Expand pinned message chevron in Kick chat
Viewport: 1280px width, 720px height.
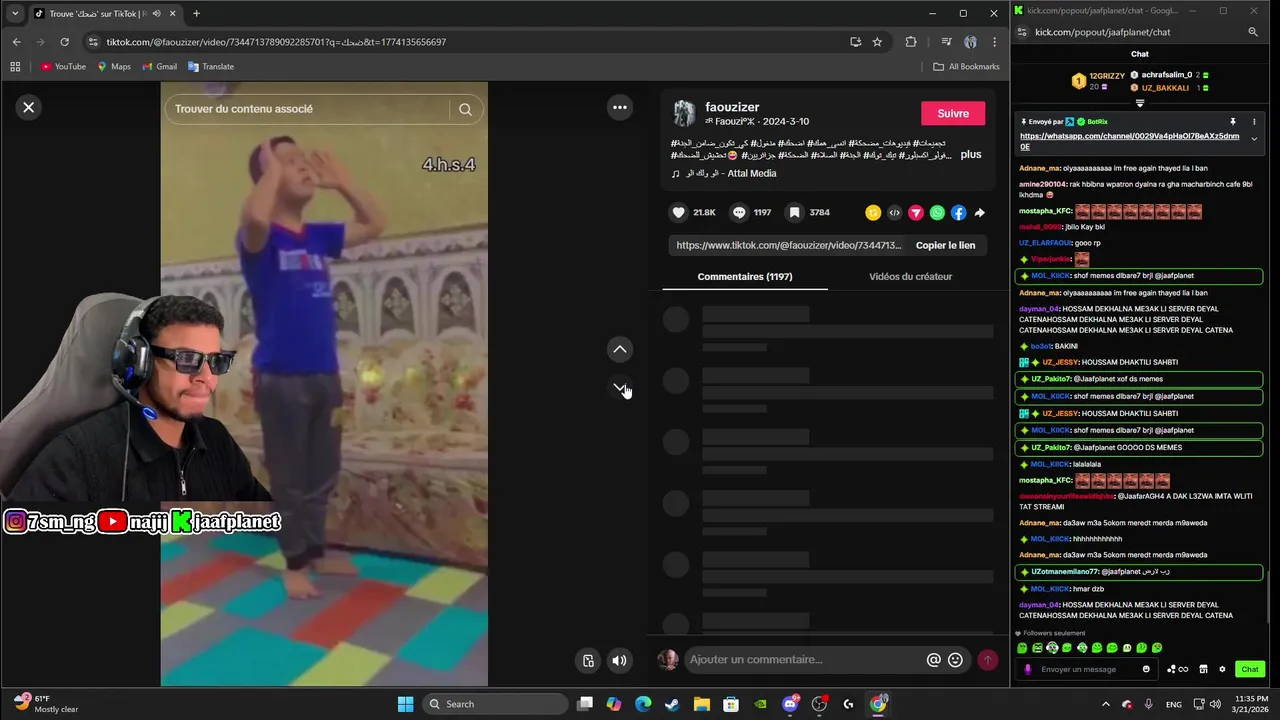1254,139
